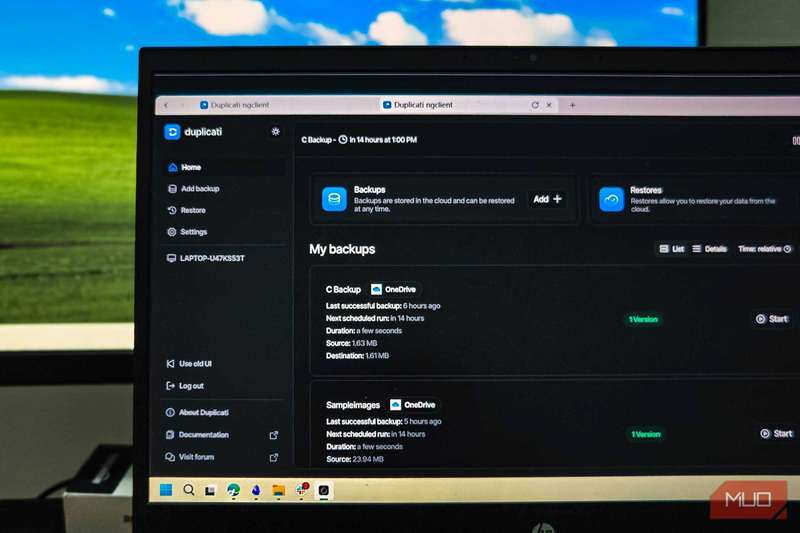Click the browser reload icon
The width and height of the screenshot is (800, 533).
(535, 105)
